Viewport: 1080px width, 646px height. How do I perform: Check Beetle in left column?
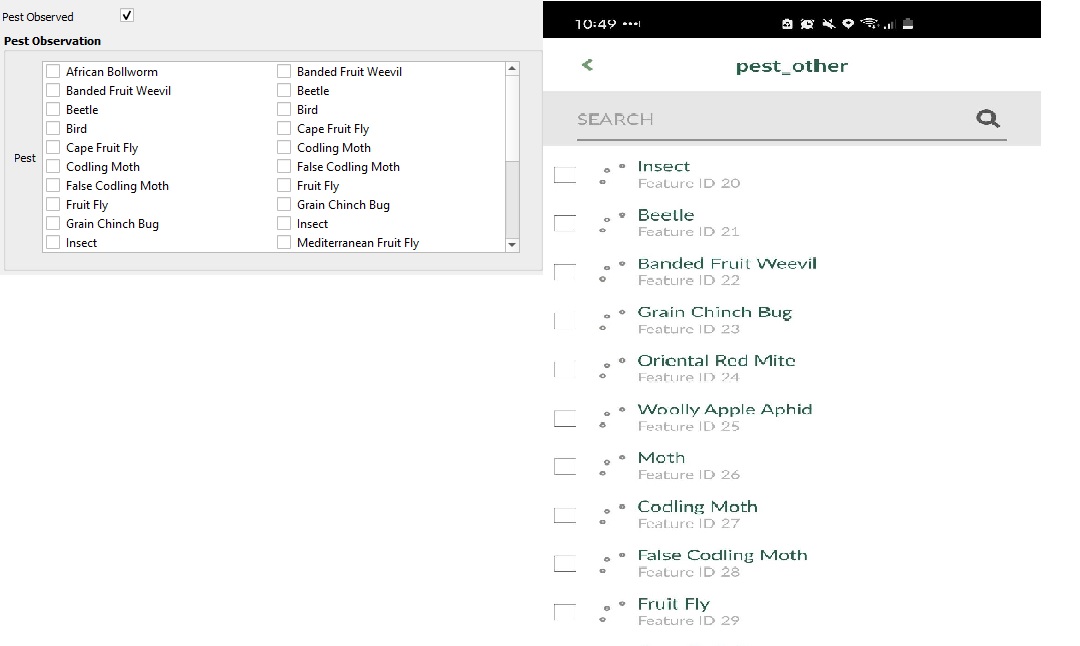pos(52,110)
